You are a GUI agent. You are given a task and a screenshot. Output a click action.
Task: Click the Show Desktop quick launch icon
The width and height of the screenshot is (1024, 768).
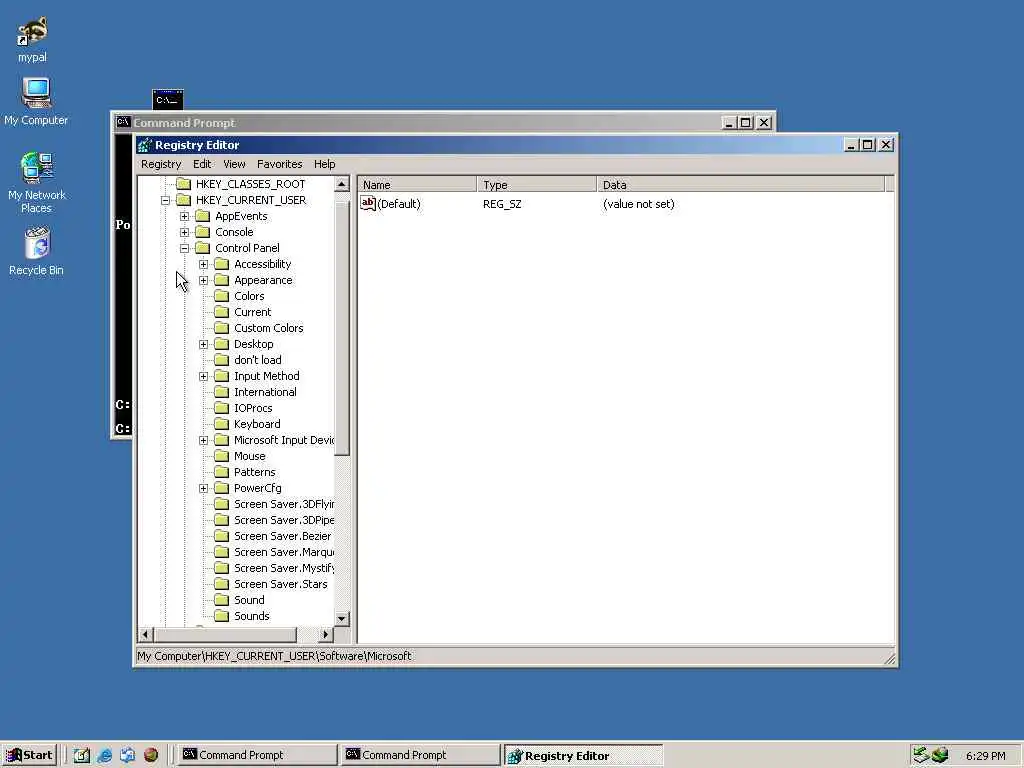(81, 755)
